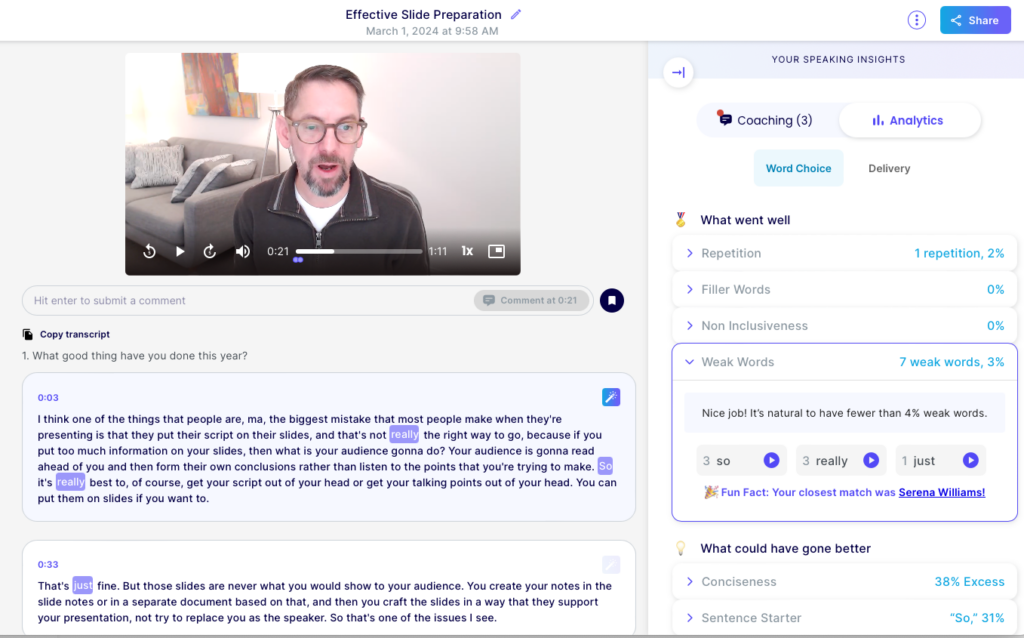This screenshot has width=1024, height=638.
Task: Change playback speed 1x
Action: click(x=467, y=251)
